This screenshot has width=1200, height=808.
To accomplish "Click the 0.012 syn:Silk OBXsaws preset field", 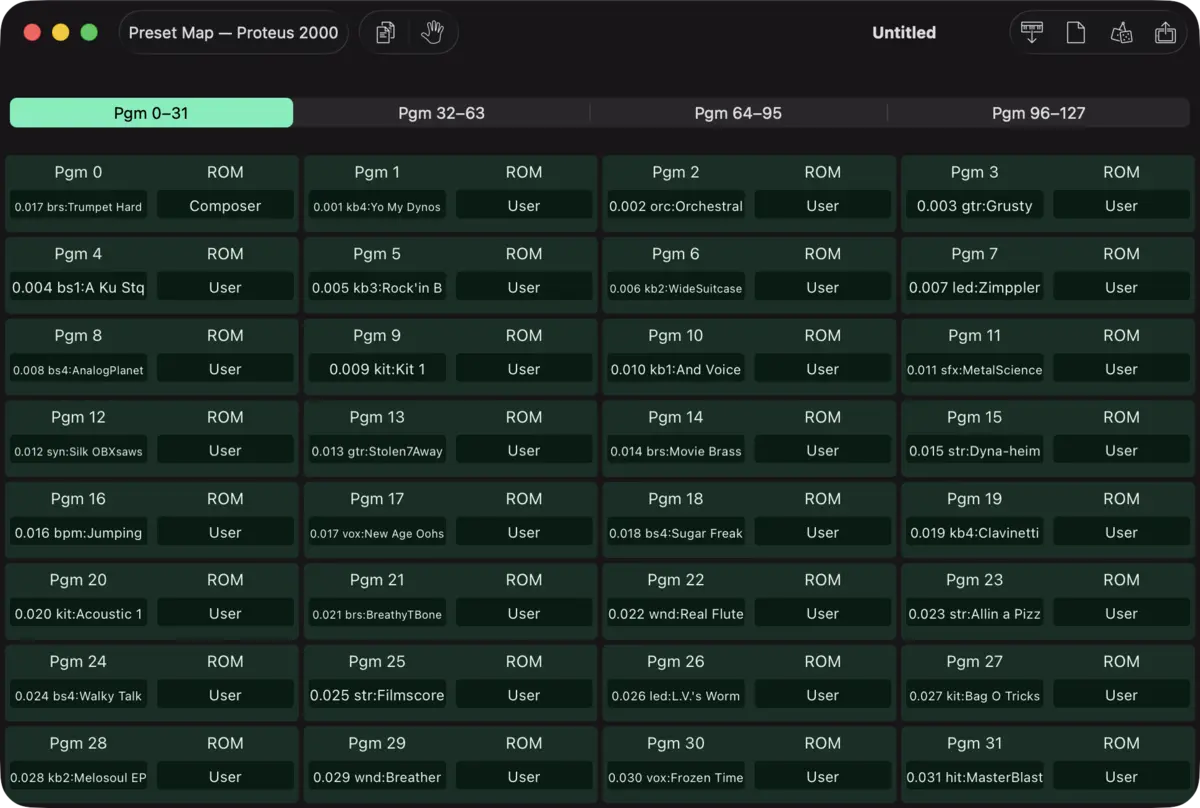I will 78,451.
